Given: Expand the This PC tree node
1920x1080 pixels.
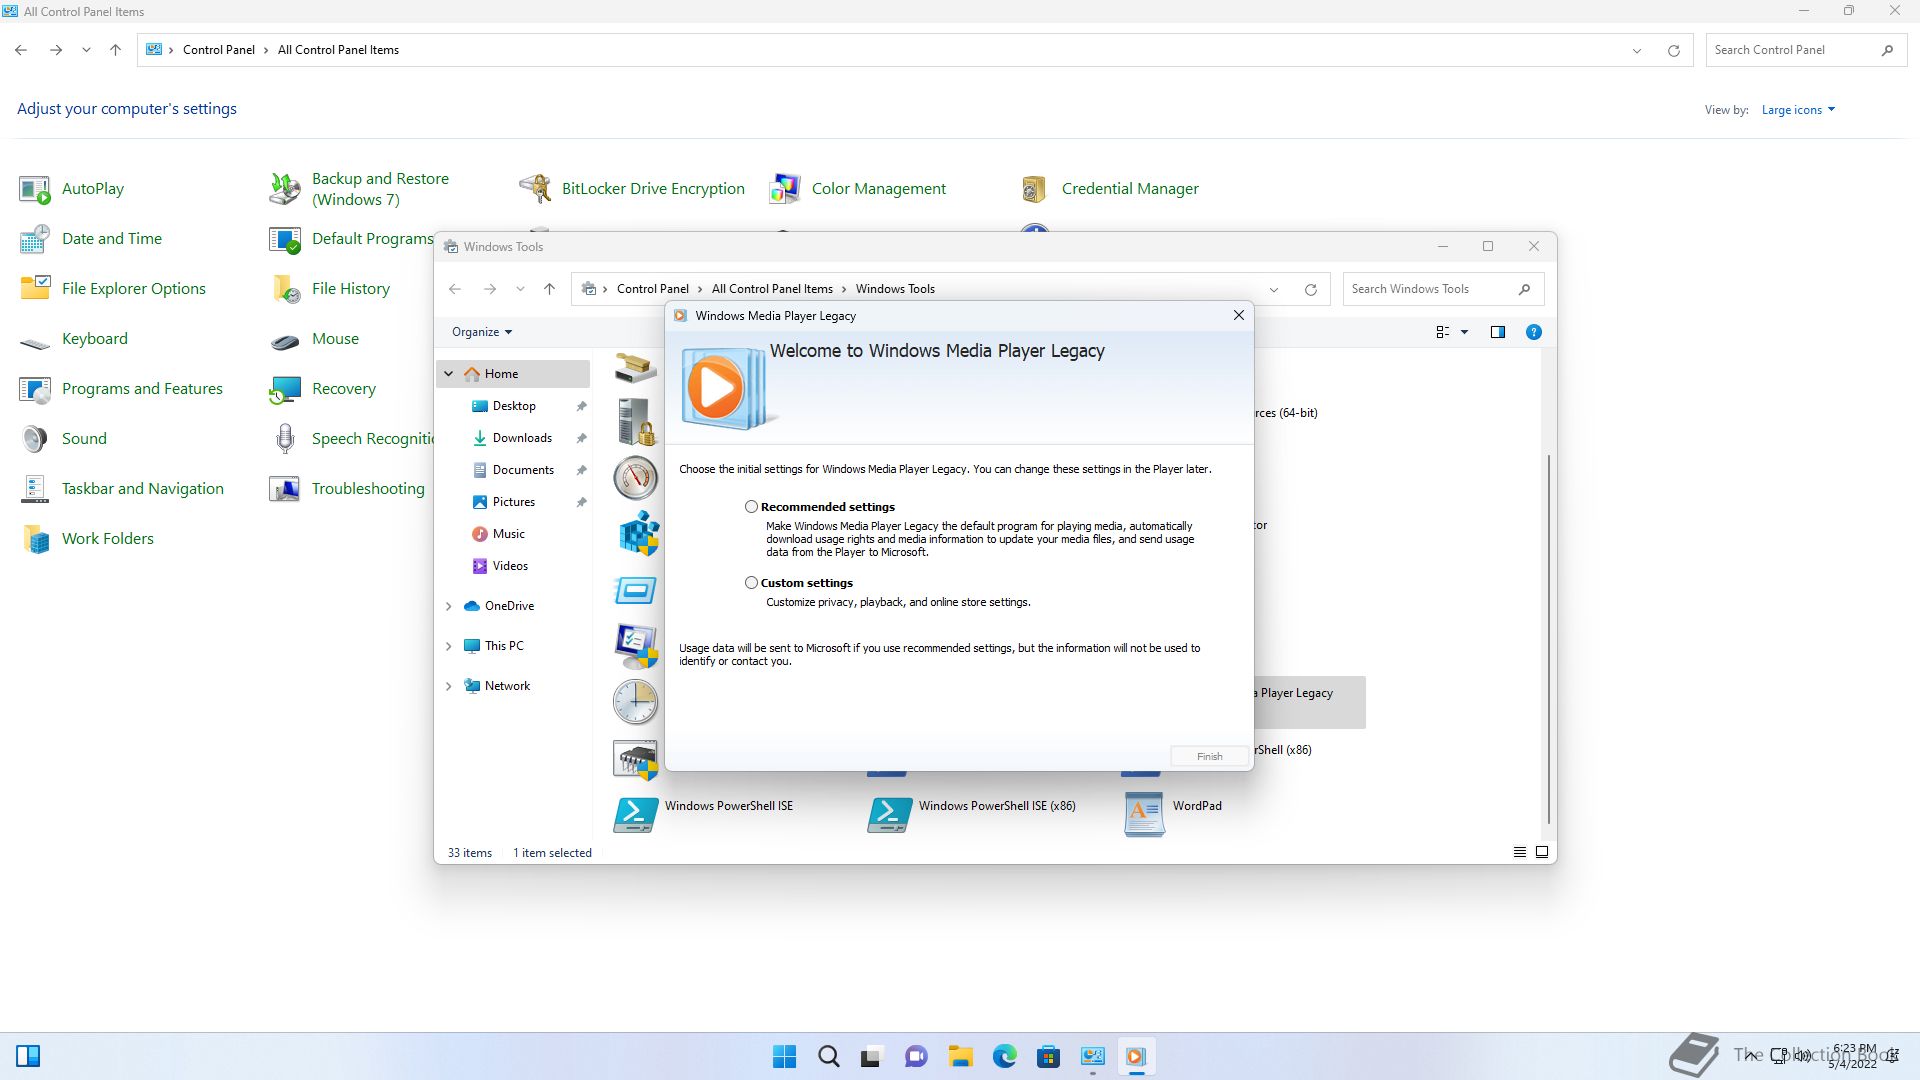Looking at the screenshot, I should click(449, 646).
